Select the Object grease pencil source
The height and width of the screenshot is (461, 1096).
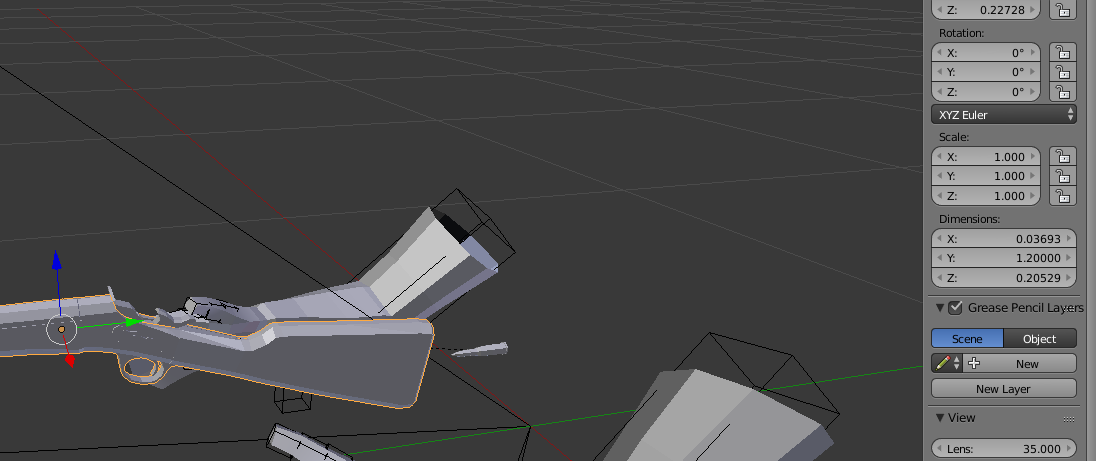(1040, 339)
